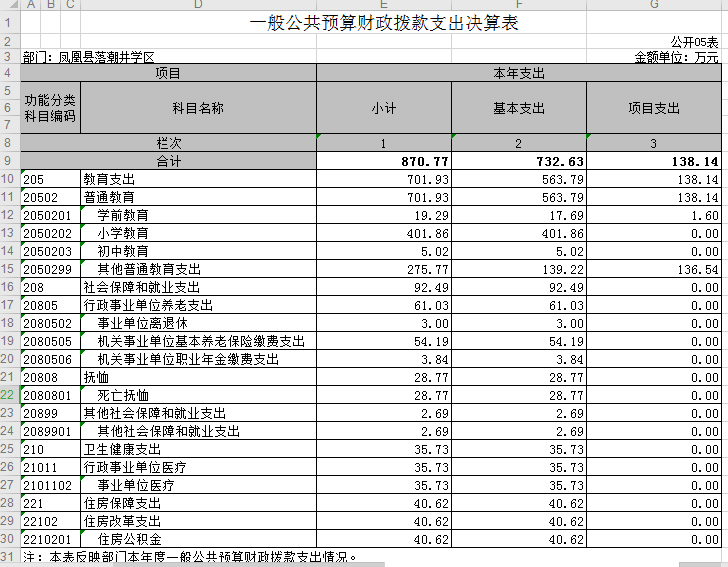Click value 19.29 in 学前教育 row
The image size is (728, 567).
[384, 215]
